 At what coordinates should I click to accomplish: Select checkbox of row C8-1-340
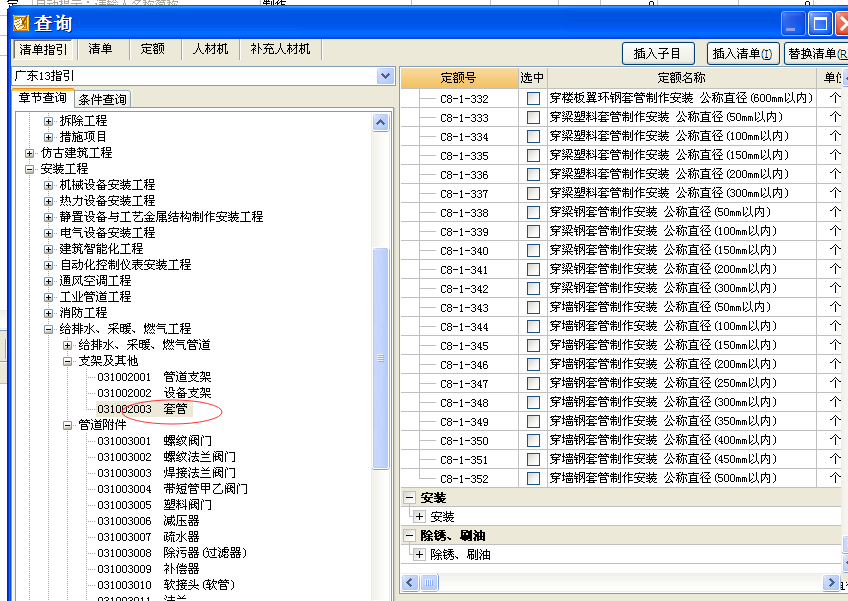pos(533,250)
